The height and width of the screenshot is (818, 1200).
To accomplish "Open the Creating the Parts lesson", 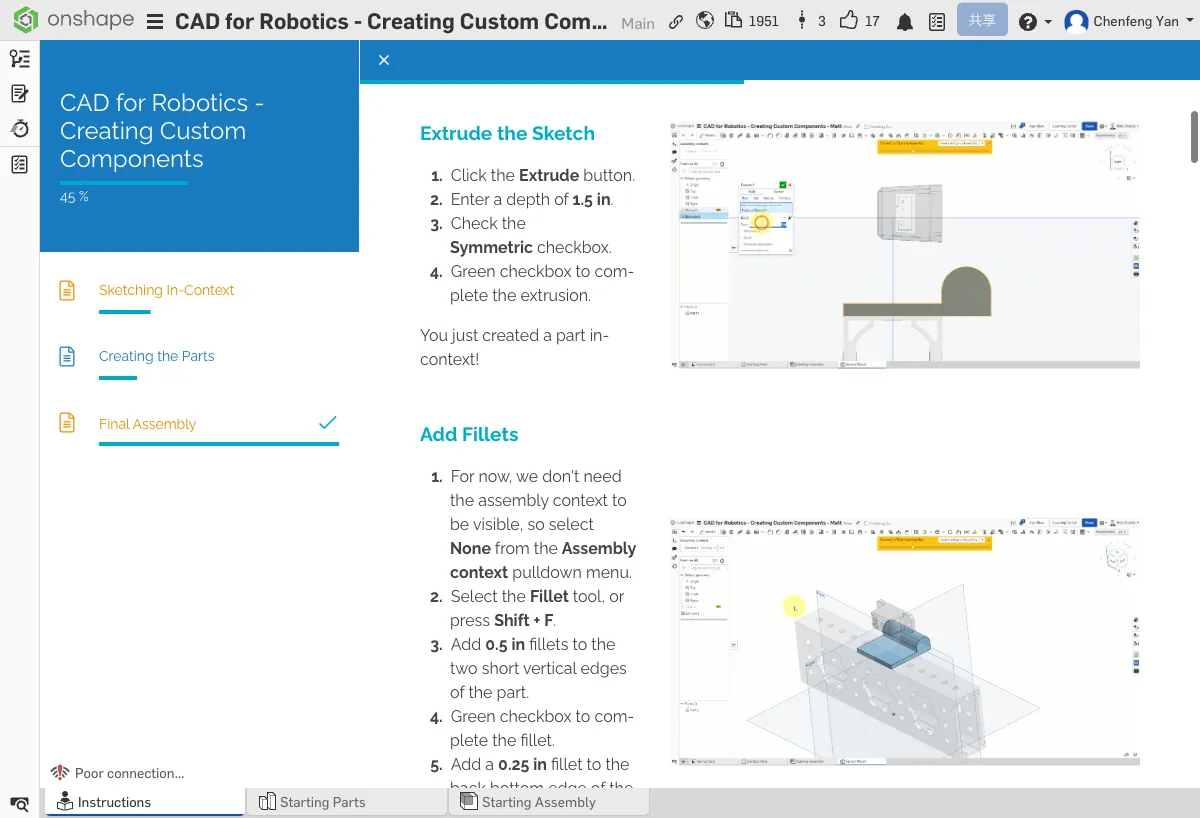I will pos(156,356).
